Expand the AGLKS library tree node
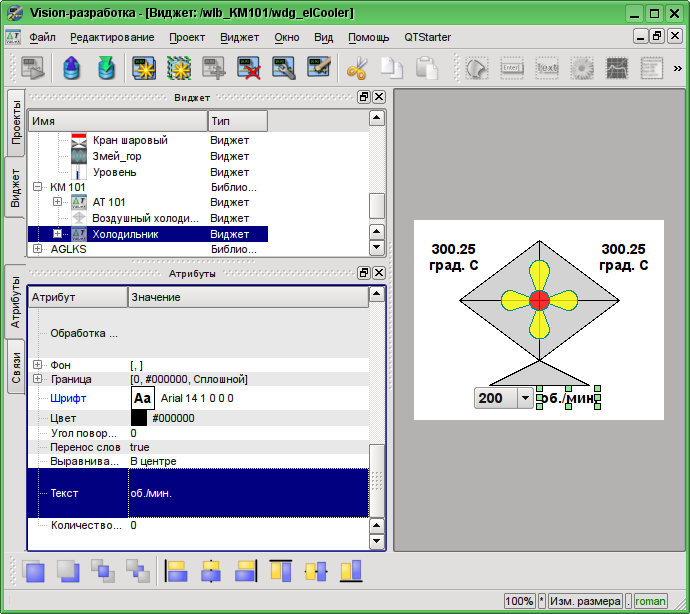The width and height of the screenshot is (690, 614). 38,249
